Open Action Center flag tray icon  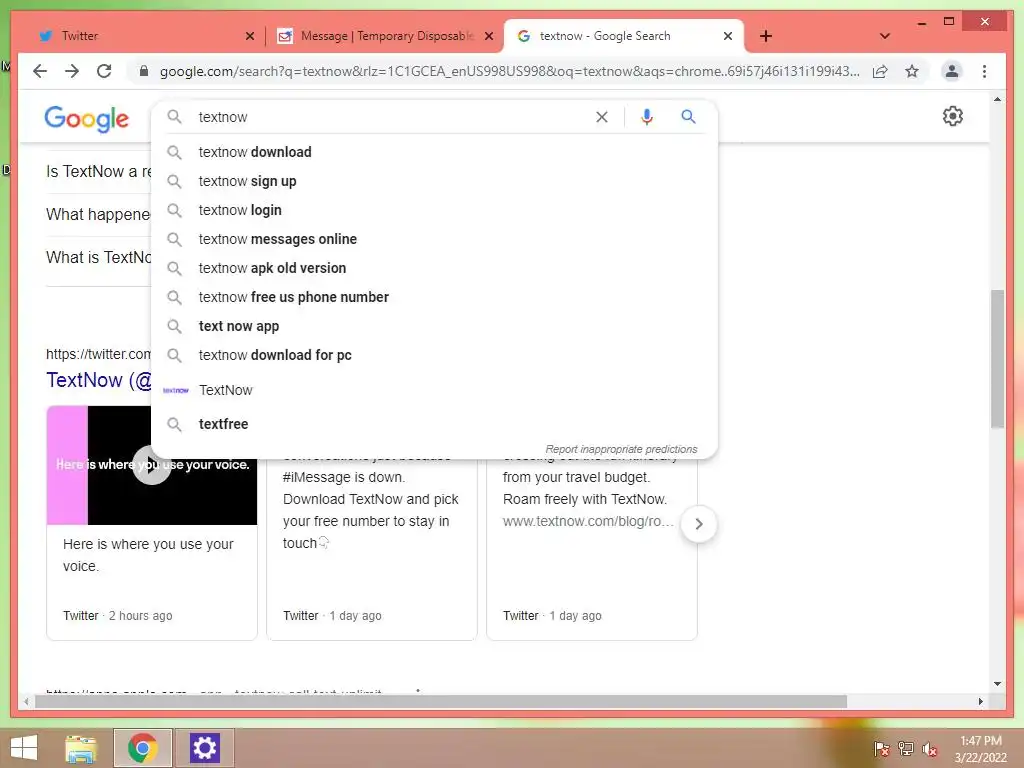882,748
